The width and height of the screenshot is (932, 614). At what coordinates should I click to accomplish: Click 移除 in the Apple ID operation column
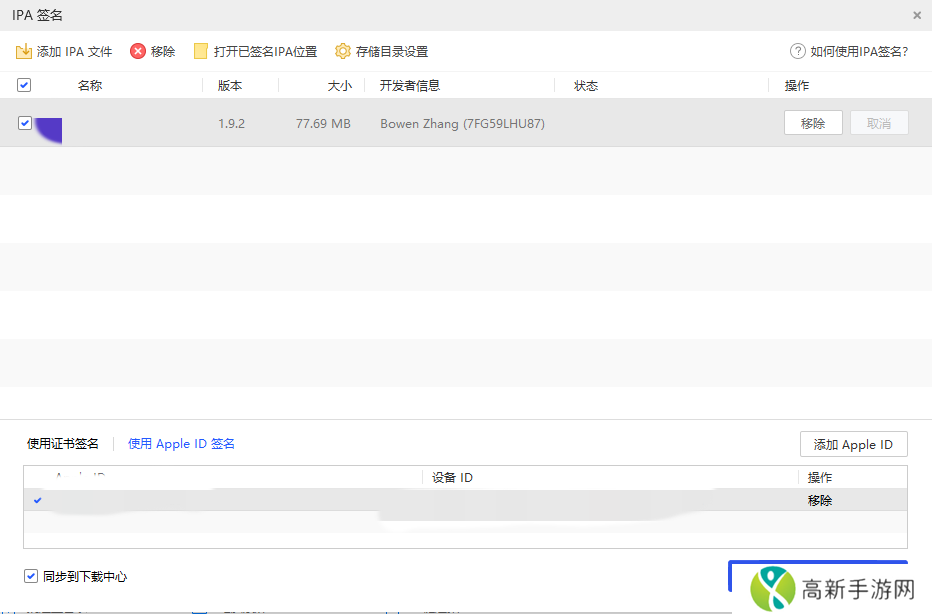pos(819,500)
